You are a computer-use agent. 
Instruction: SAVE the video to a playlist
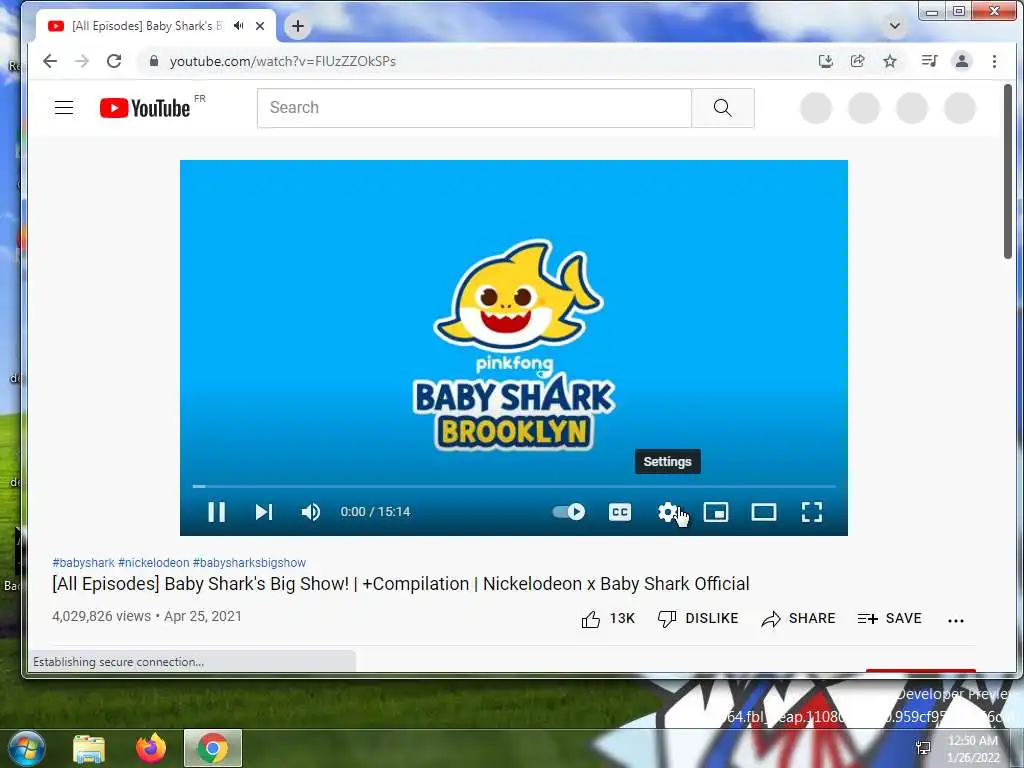pyautogui.click(x=889, y=619)
